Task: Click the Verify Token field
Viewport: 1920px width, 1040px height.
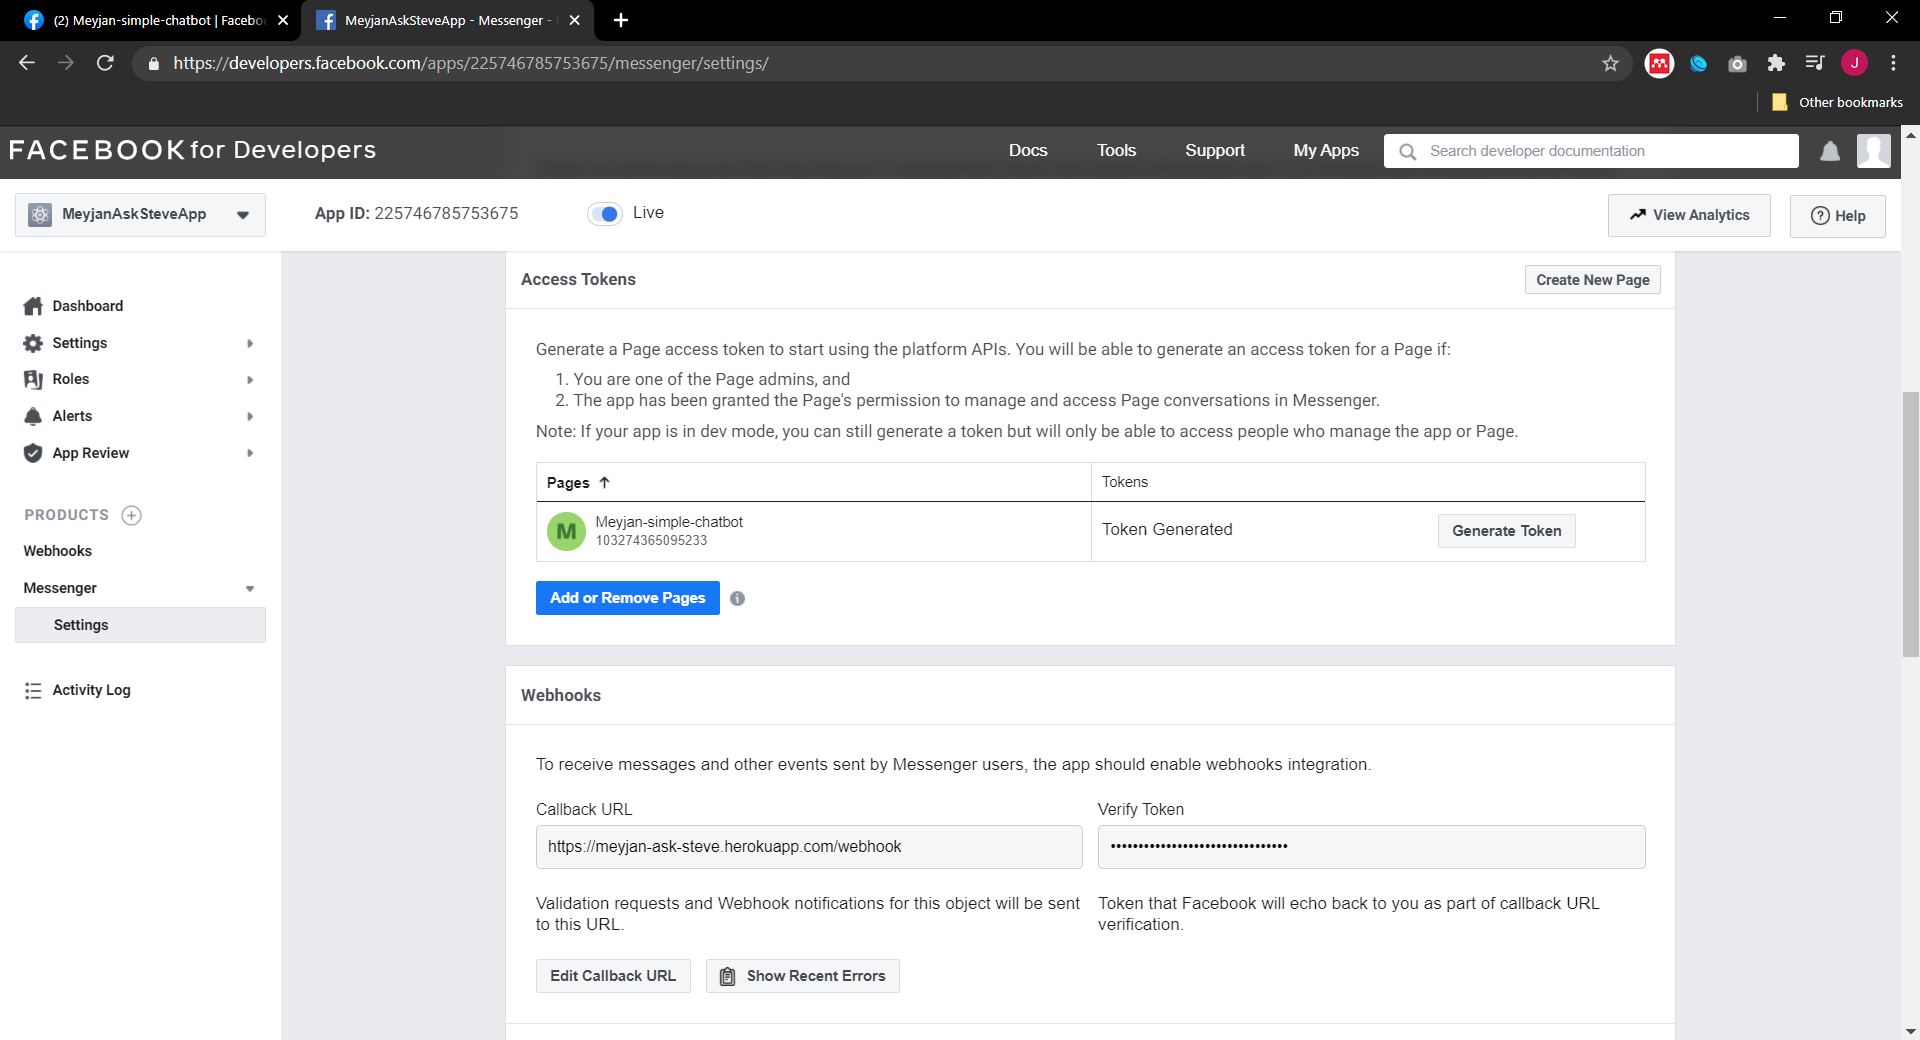Action: [1371, 847]
